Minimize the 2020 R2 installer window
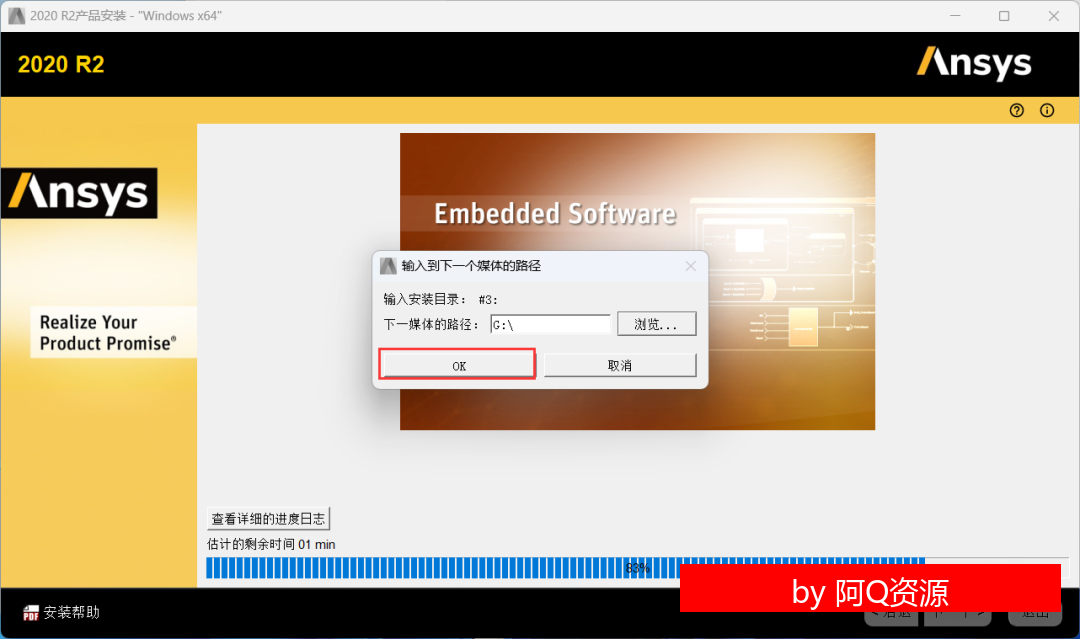1080x639 pixels. tap(955, 16)
